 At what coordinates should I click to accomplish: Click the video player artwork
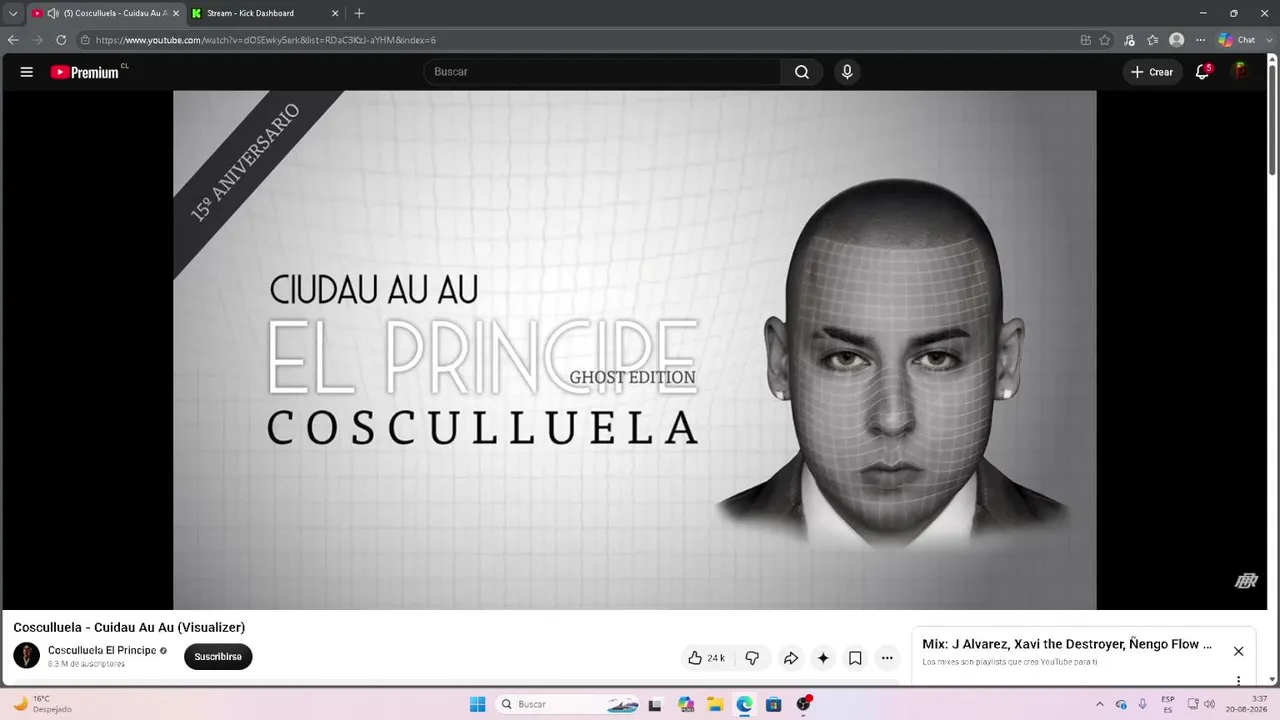[x=635, y=350]
